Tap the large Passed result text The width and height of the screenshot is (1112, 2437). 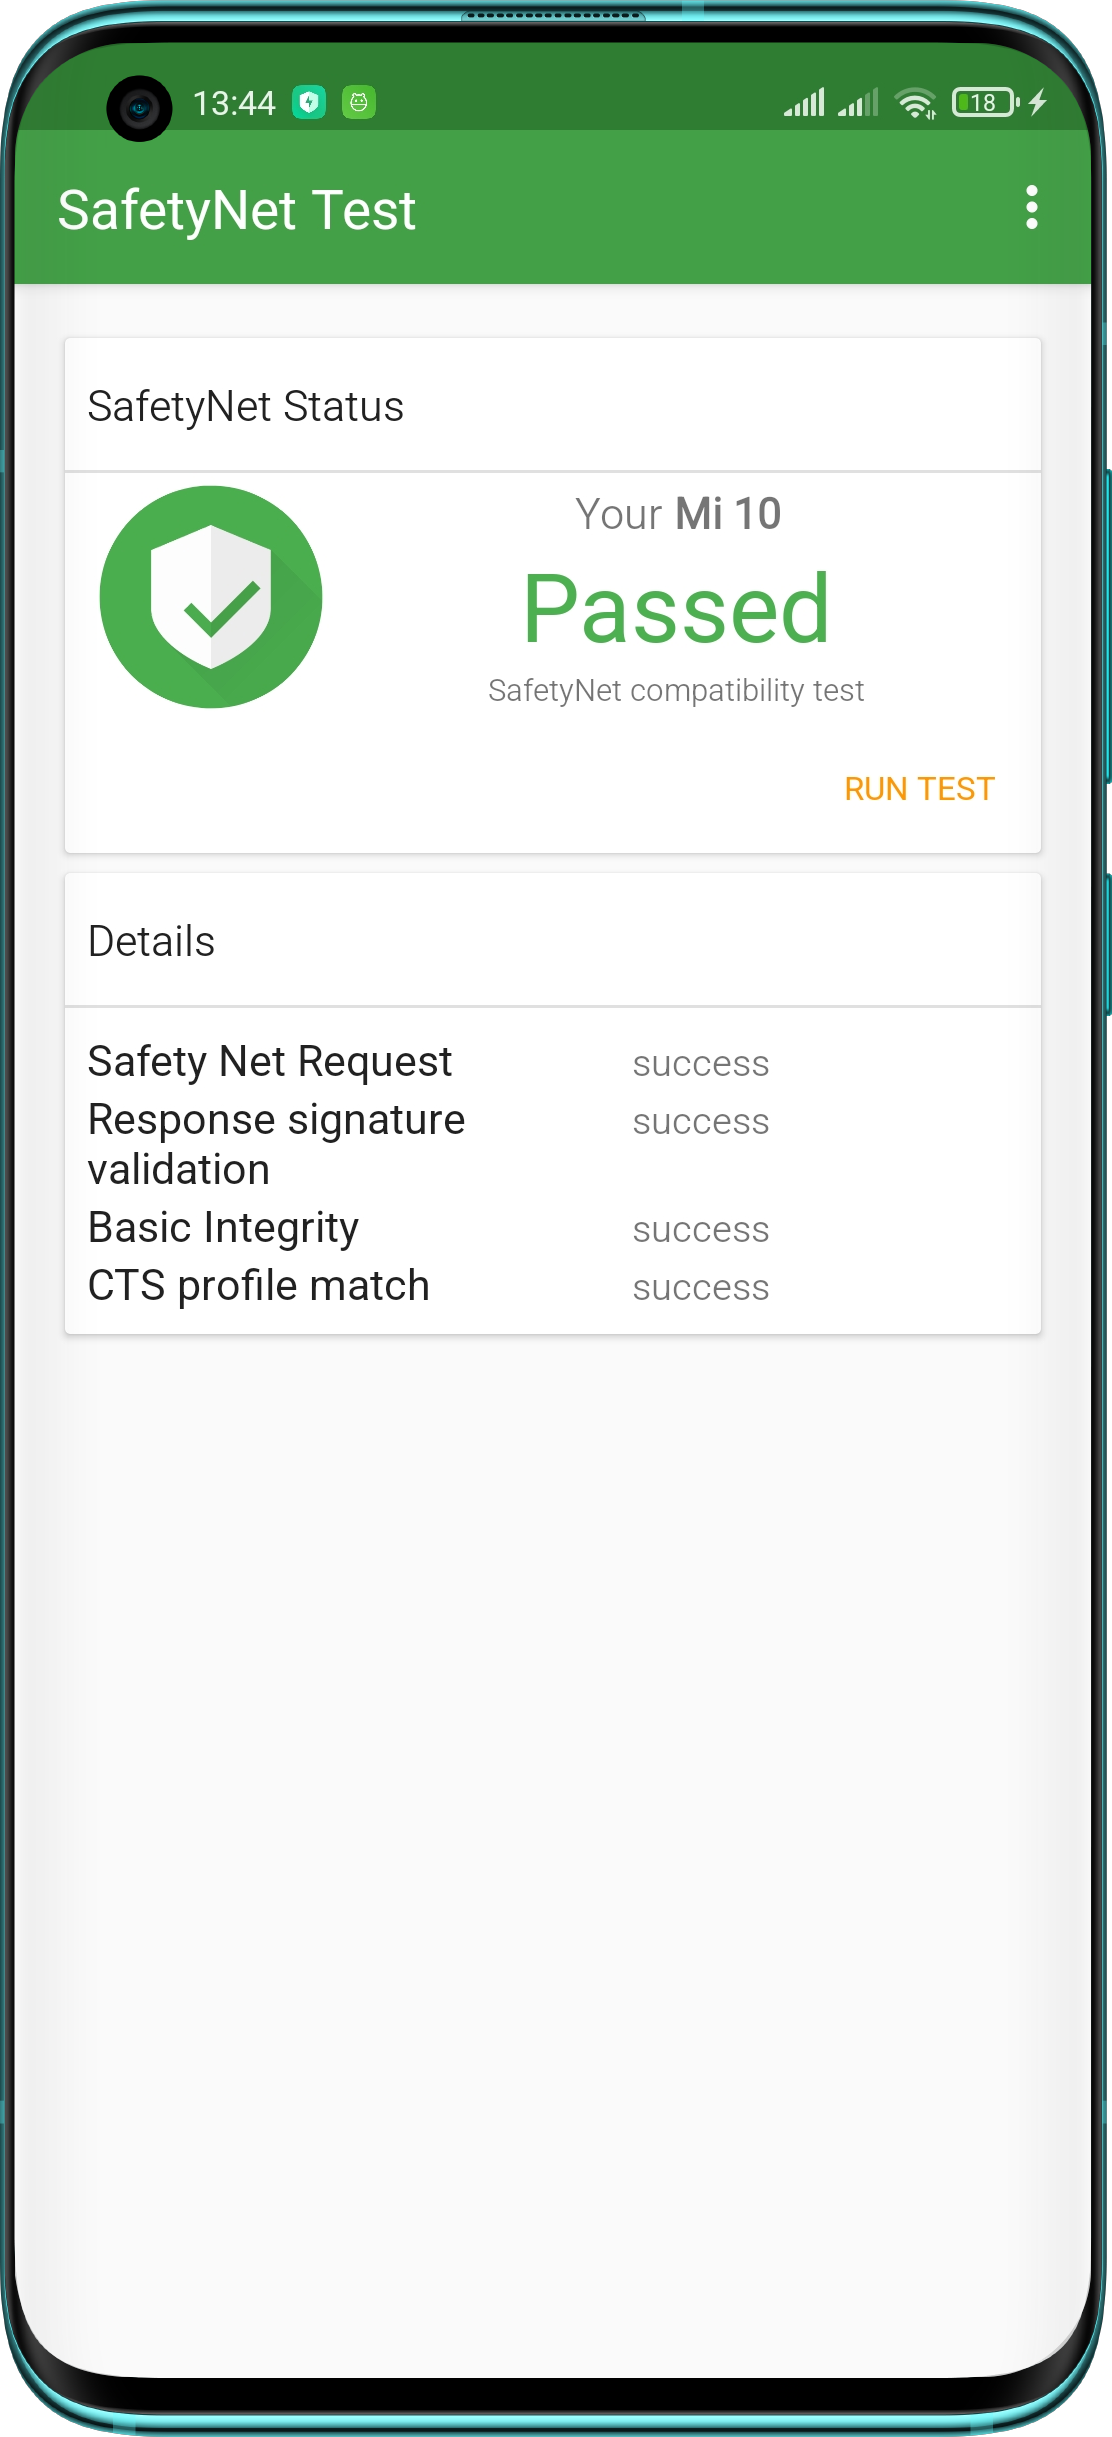(x=677, y=608)
